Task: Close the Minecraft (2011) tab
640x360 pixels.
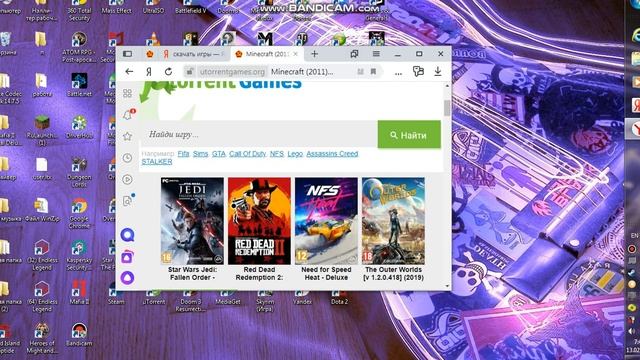Action: click(296, 54)
